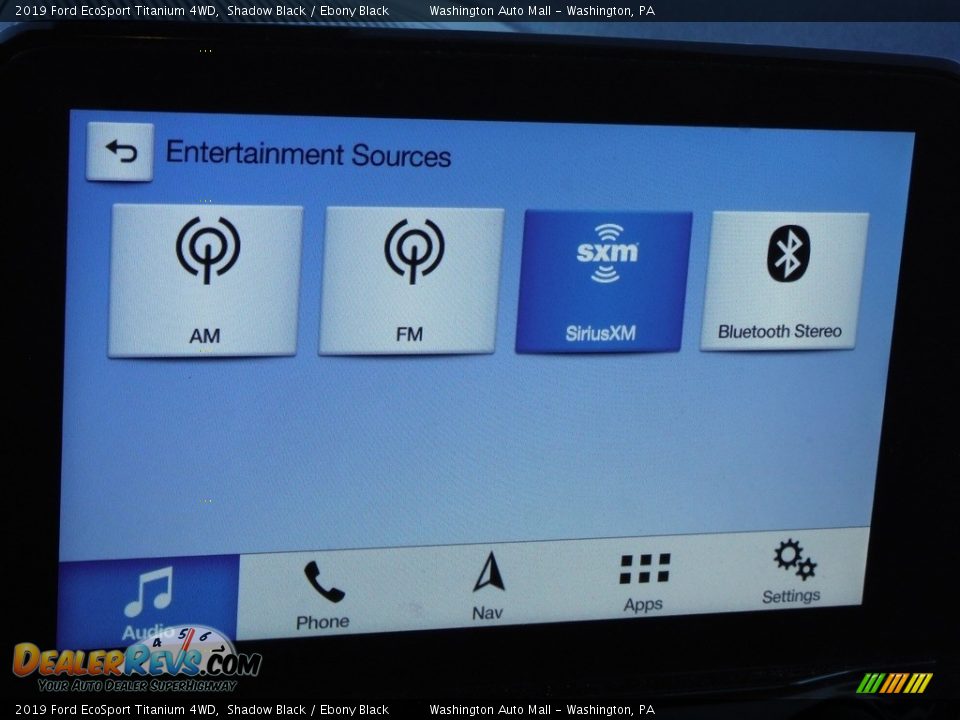960x720 pixels.
Task: Select the AM radio source
Action: click(x=205, y=280)
